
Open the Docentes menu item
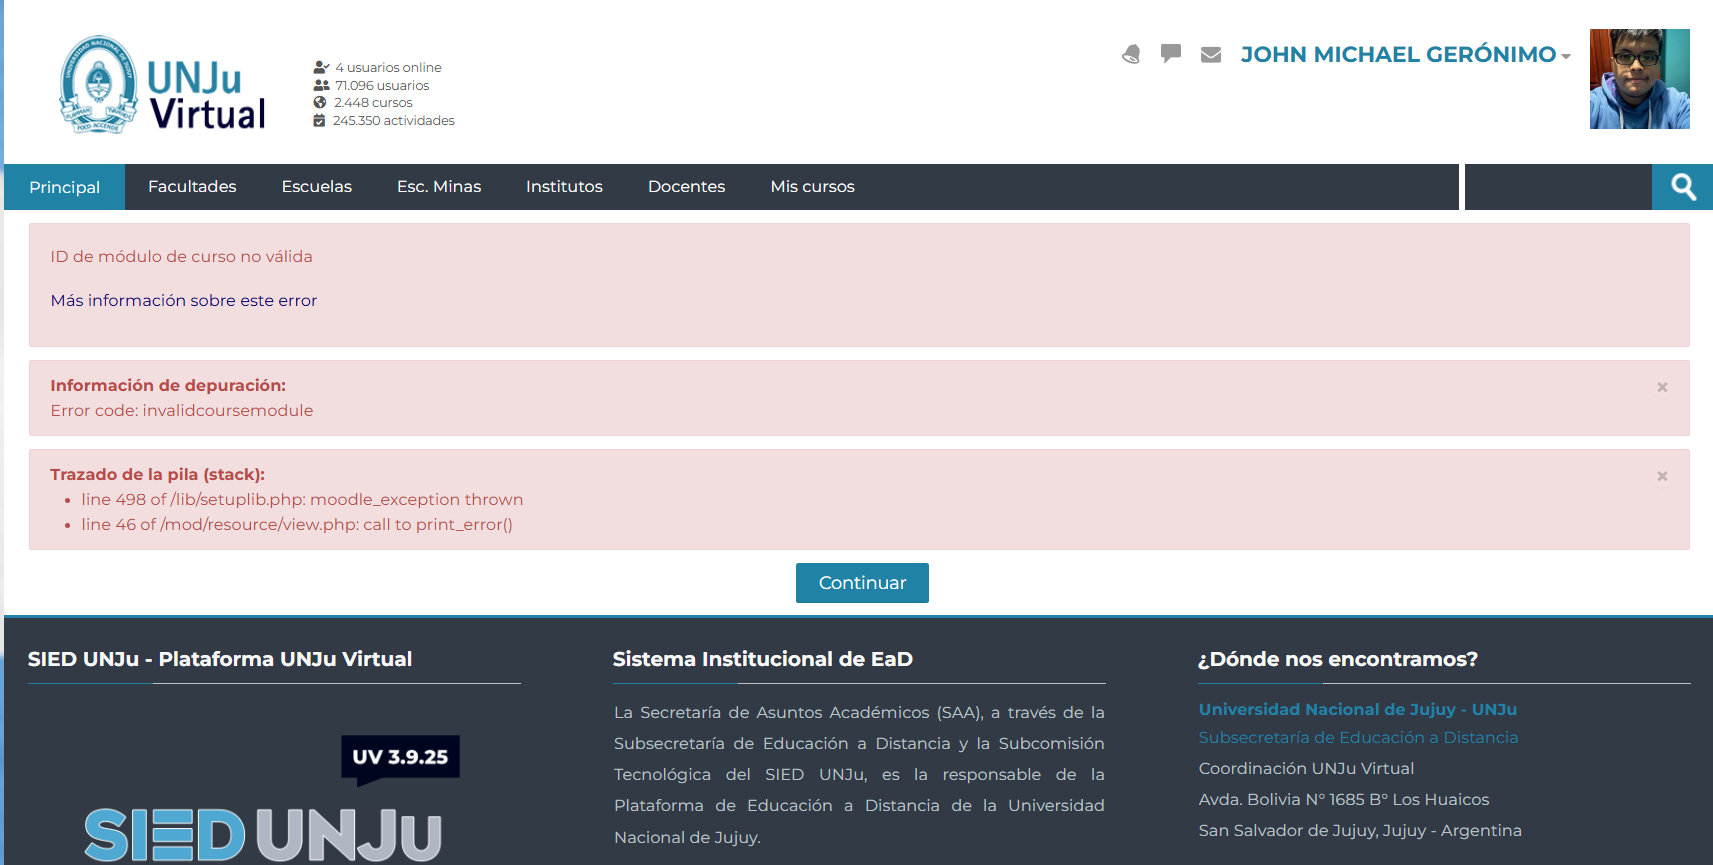(686, 186)
